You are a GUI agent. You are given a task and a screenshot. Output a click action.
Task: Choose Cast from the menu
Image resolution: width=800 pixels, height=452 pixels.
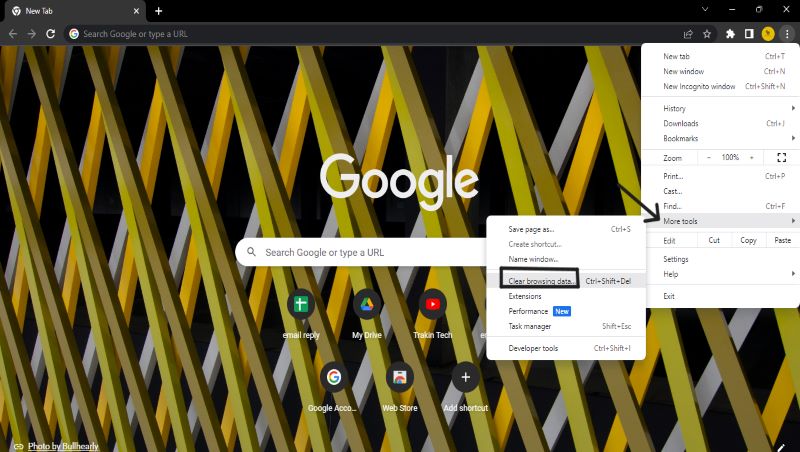(x=720, y=191)
